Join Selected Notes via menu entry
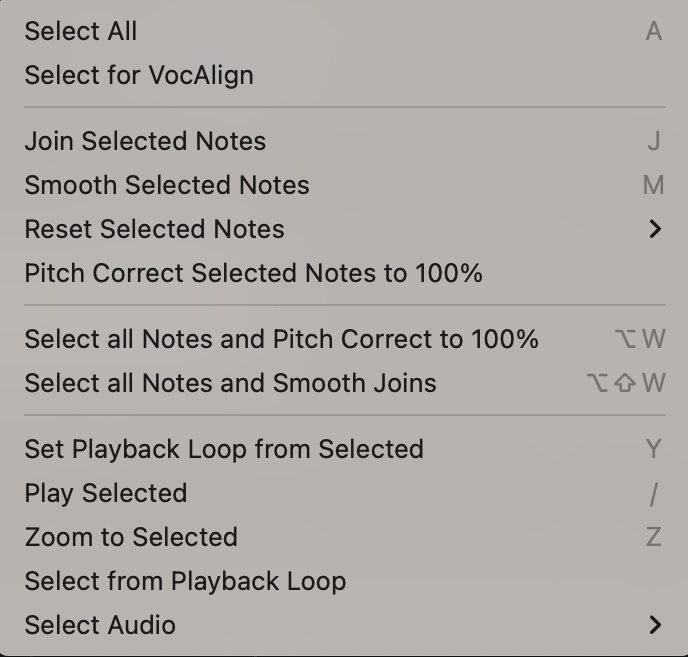Image resolution: width=688 pixels, height=657 pixels. 145,141
